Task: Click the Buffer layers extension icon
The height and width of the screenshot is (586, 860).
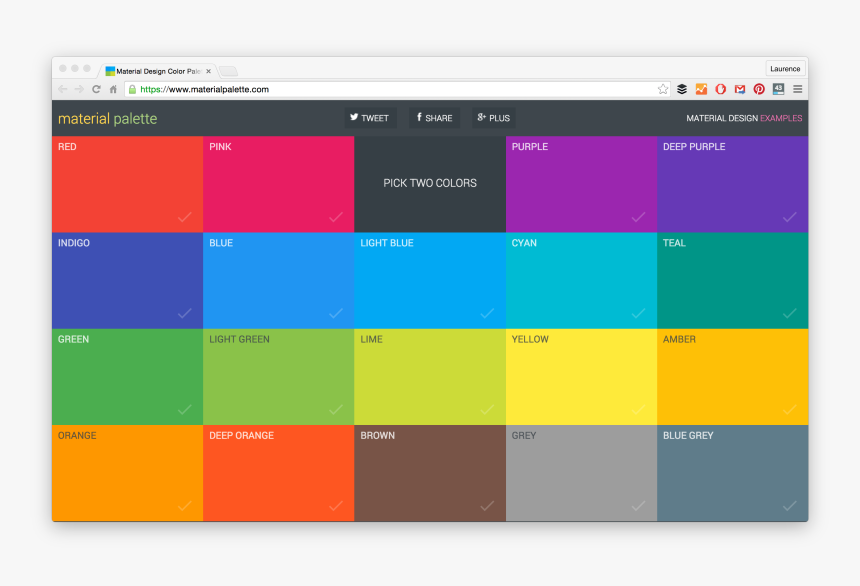Action: [682, 89]
